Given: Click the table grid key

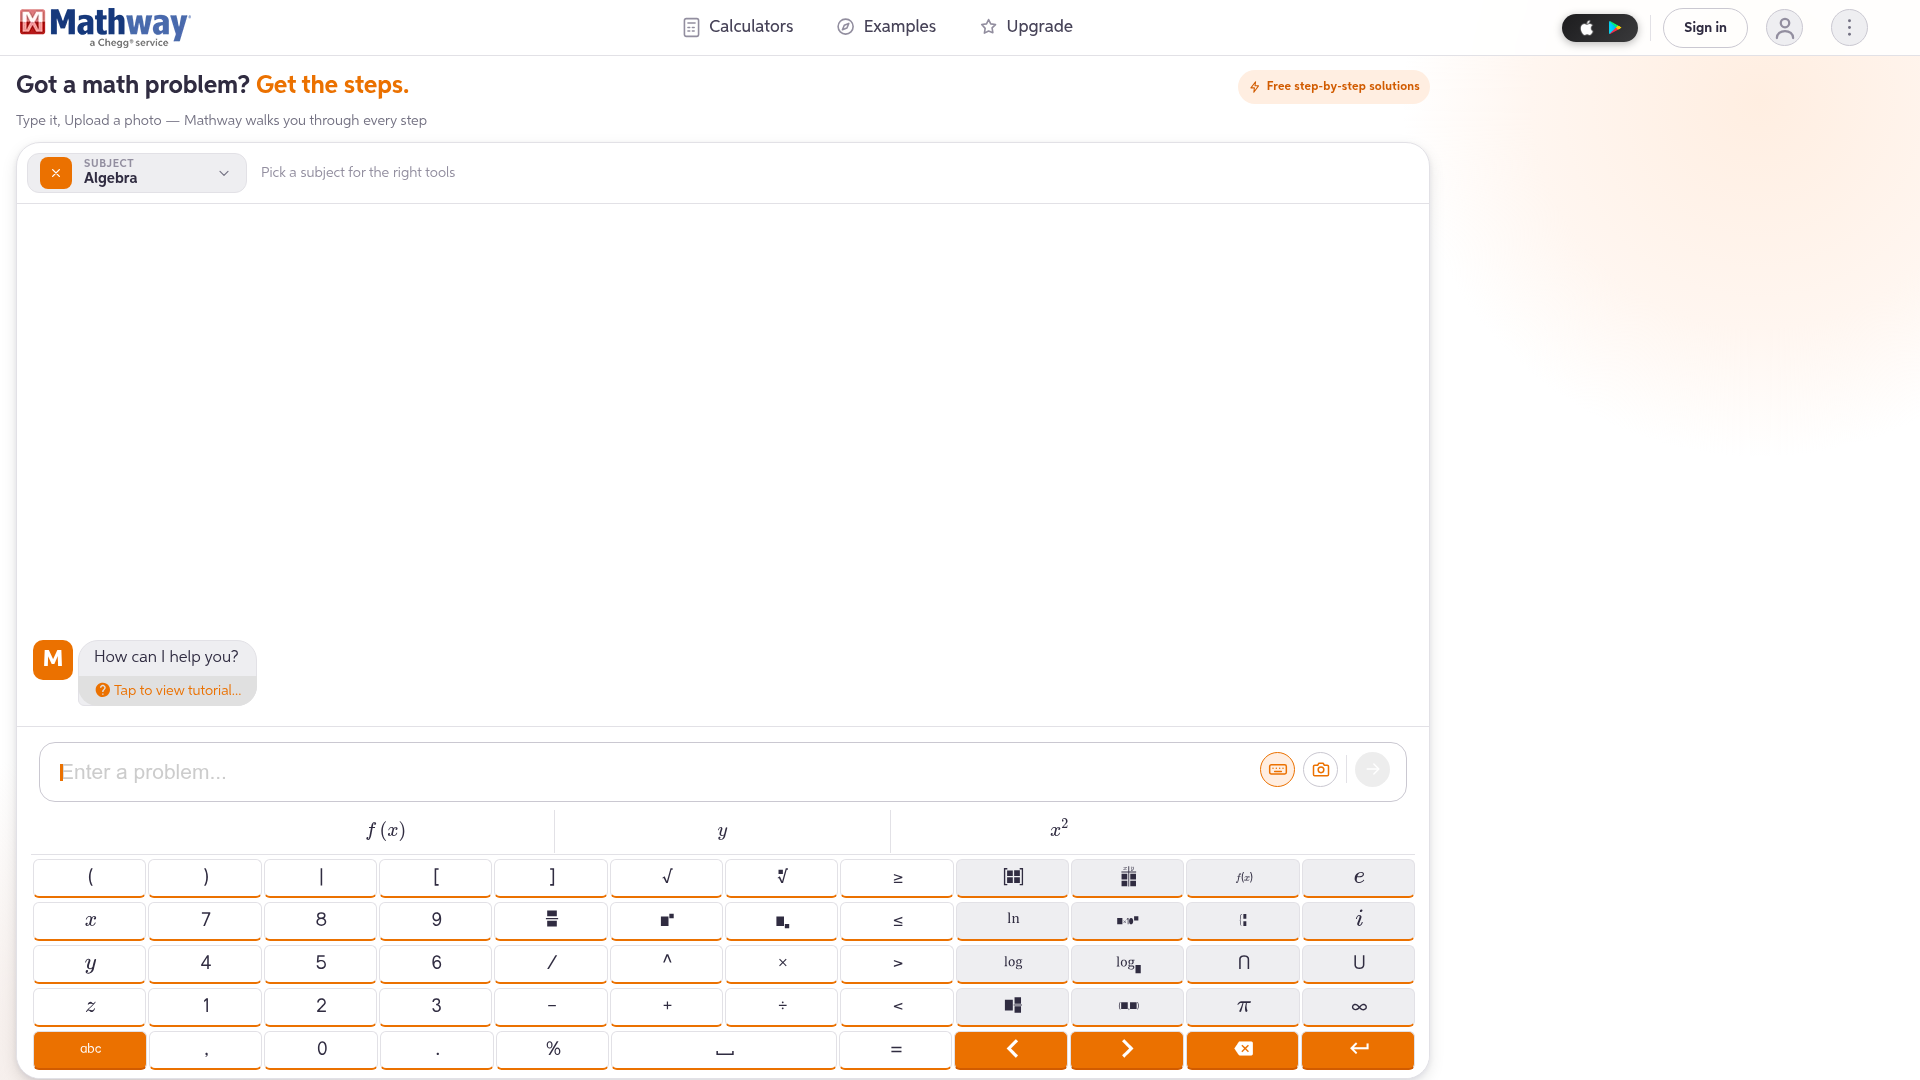Looking at the screenshot, I should click(1128, 878).
